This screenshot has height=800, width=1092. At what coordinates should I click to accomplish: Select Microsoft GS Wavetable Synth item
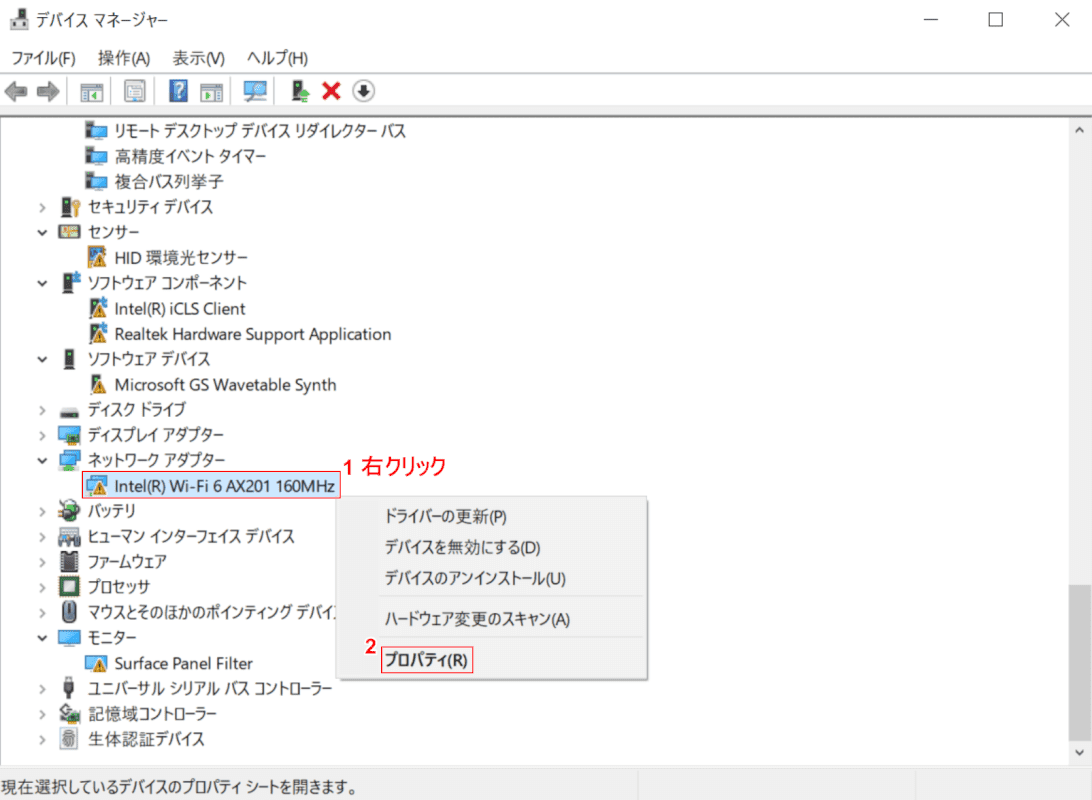pyautogui.click(x=225, y=385)
